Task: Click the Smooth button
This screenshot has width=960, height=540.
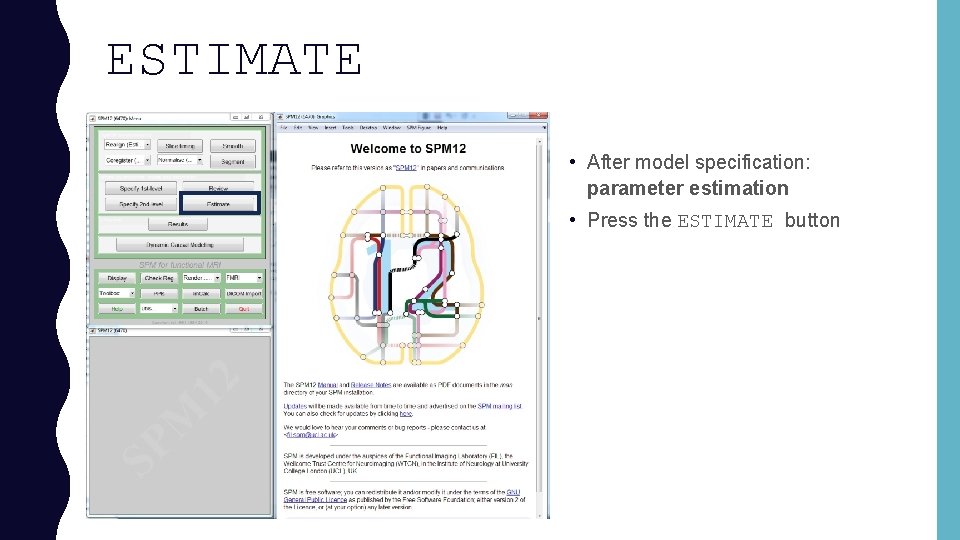Action: point(233,146)
